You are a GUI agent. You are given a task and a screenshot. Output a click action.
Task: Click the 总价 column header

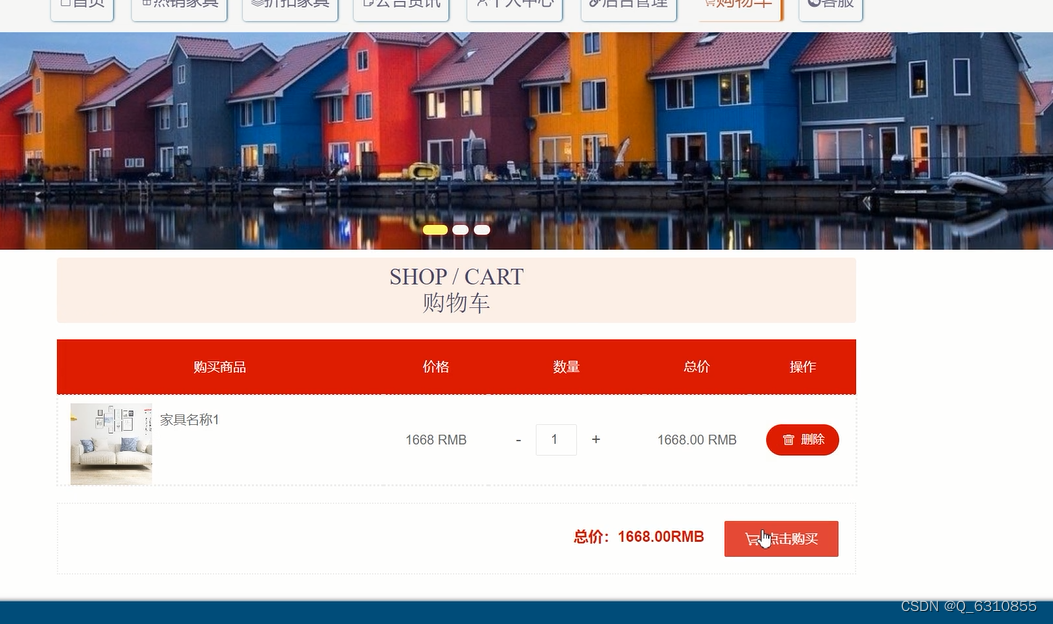(696, 367)
